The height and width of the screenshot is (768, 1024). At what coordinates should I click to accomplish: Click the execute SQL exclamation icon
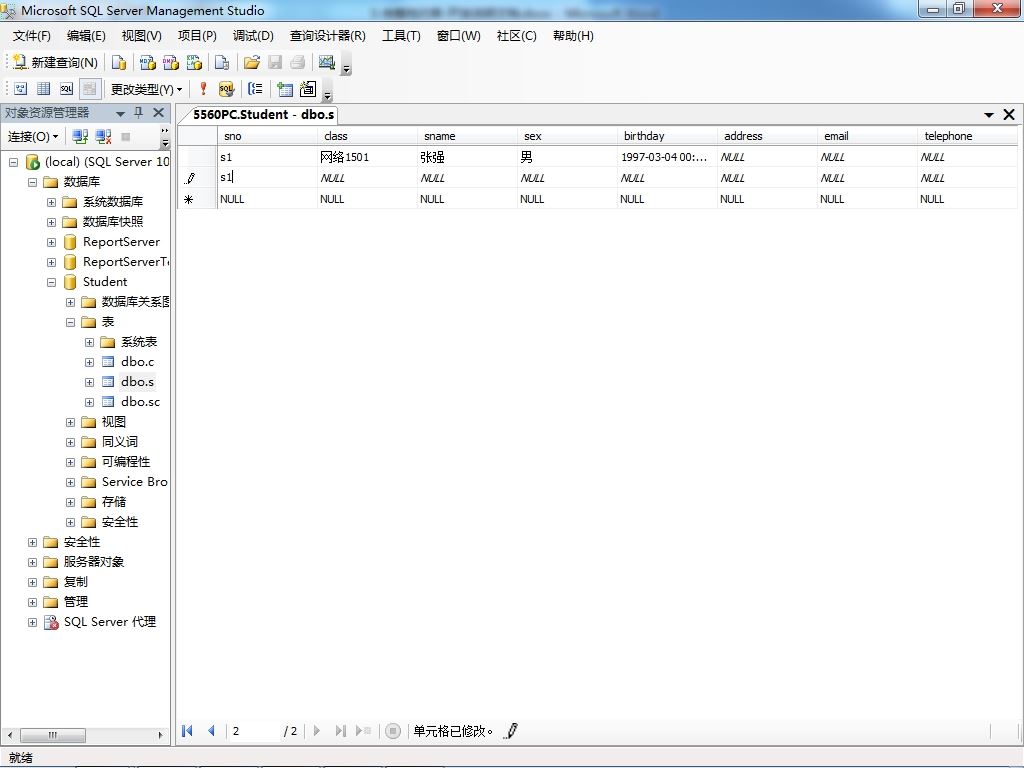click(203, 89)
